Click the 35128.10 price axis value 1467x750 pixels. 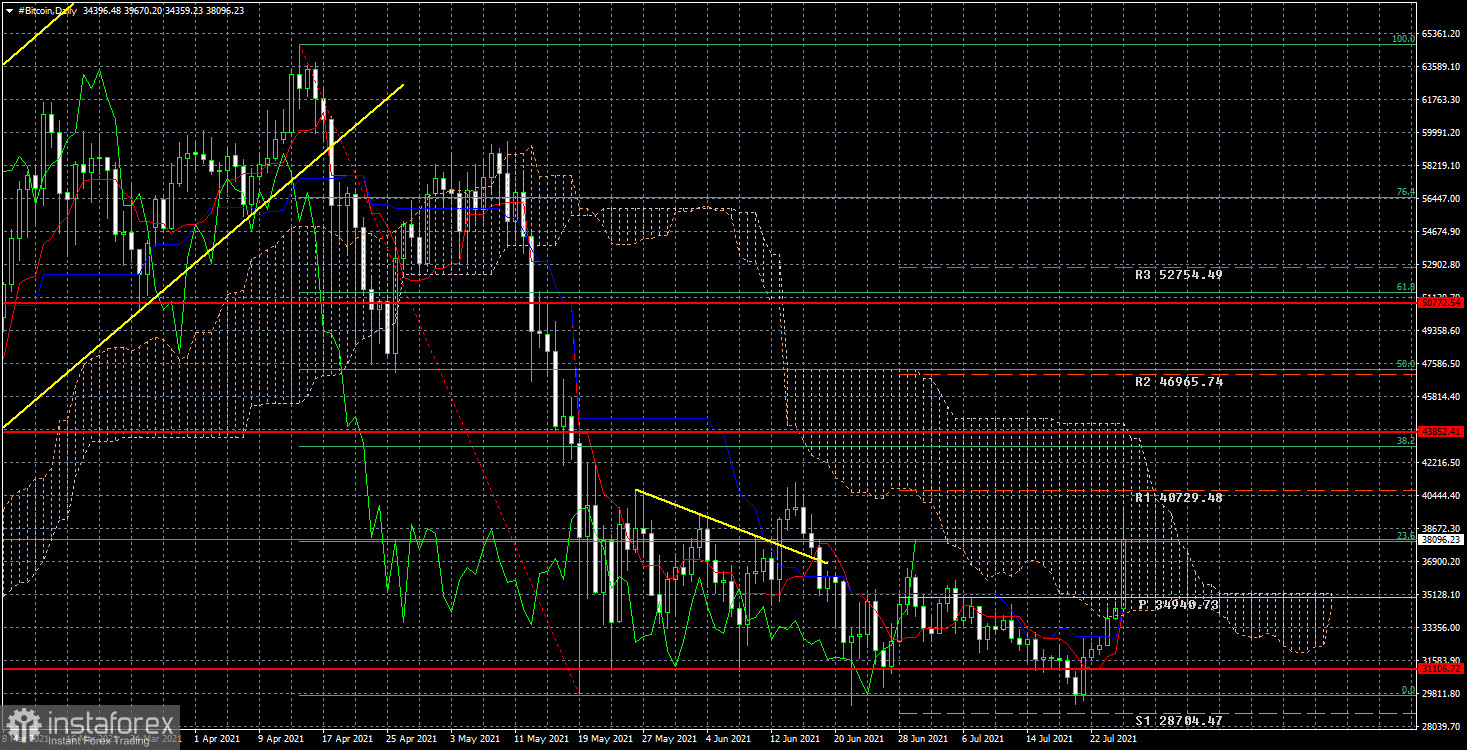[x=1442, y=594]
